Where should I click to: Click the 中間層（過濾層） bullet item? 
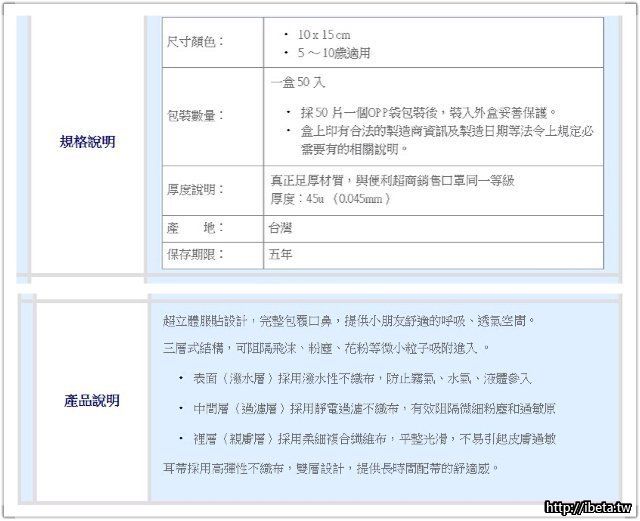375,409
